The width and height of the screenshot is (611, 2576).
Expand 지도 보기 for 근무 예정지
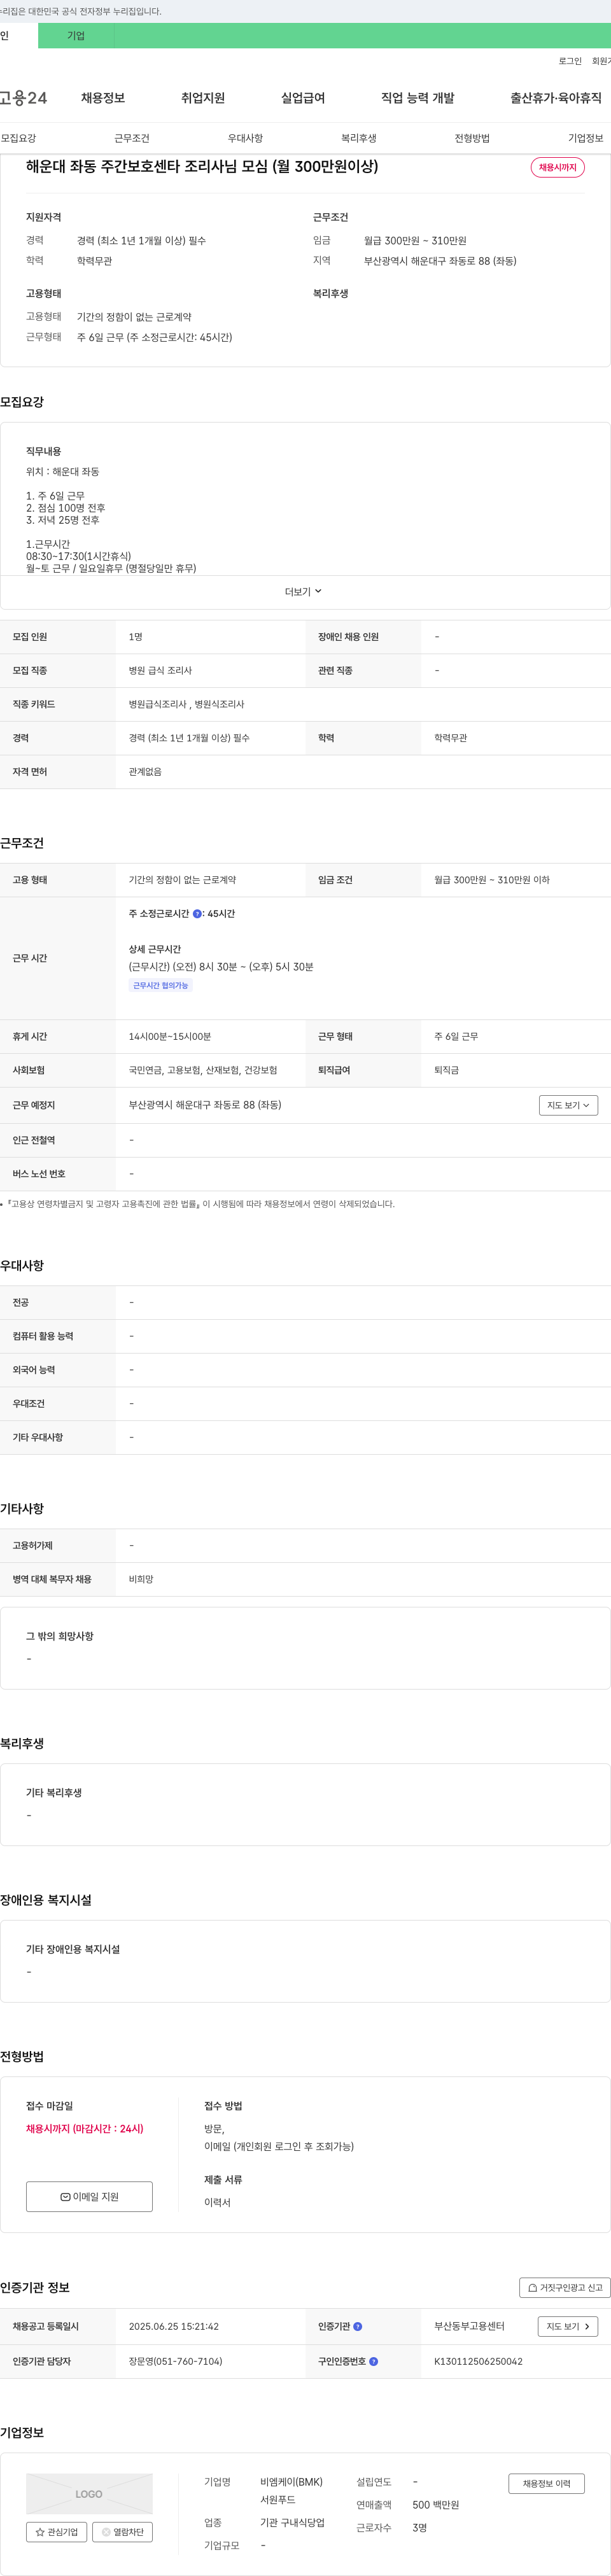[x=568, y=1106]
